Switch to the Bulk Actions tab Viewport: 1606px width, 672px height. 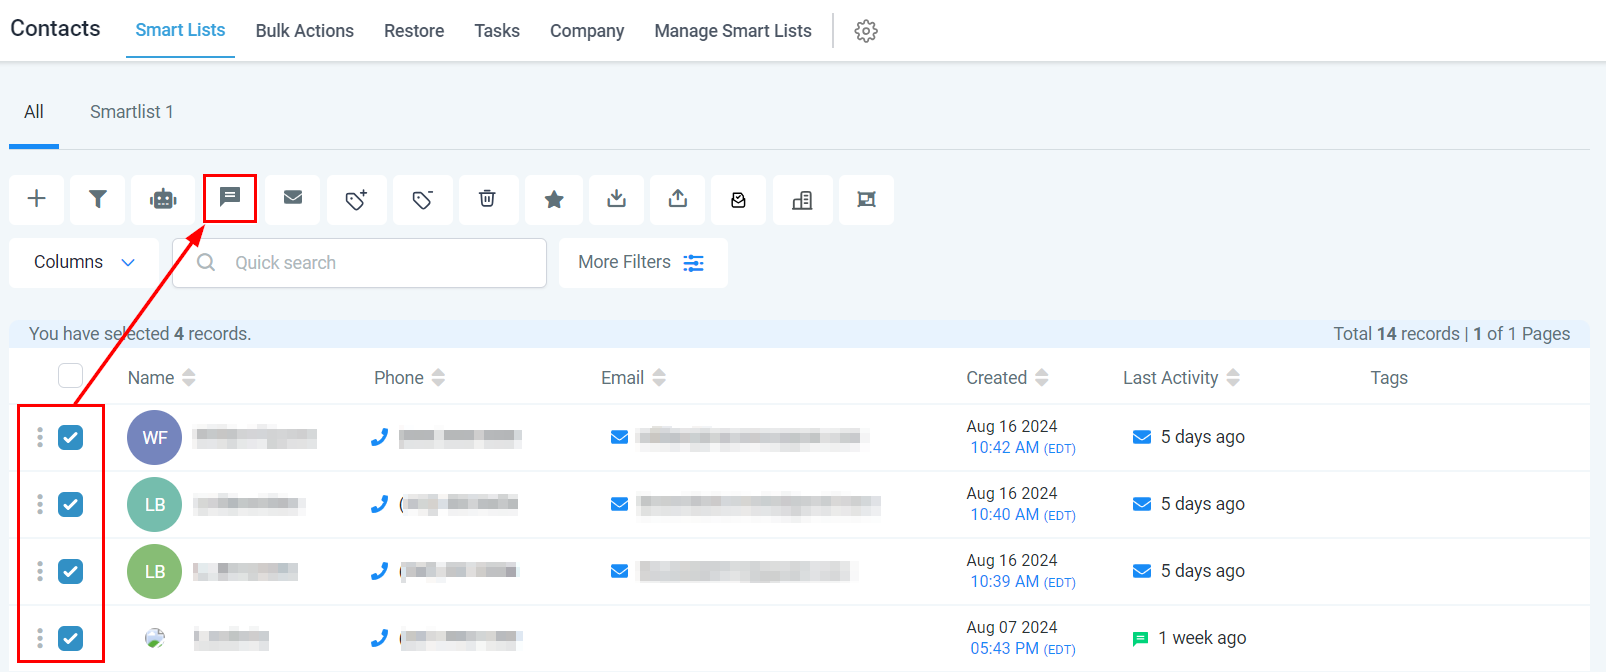click(x=305, y=31)
